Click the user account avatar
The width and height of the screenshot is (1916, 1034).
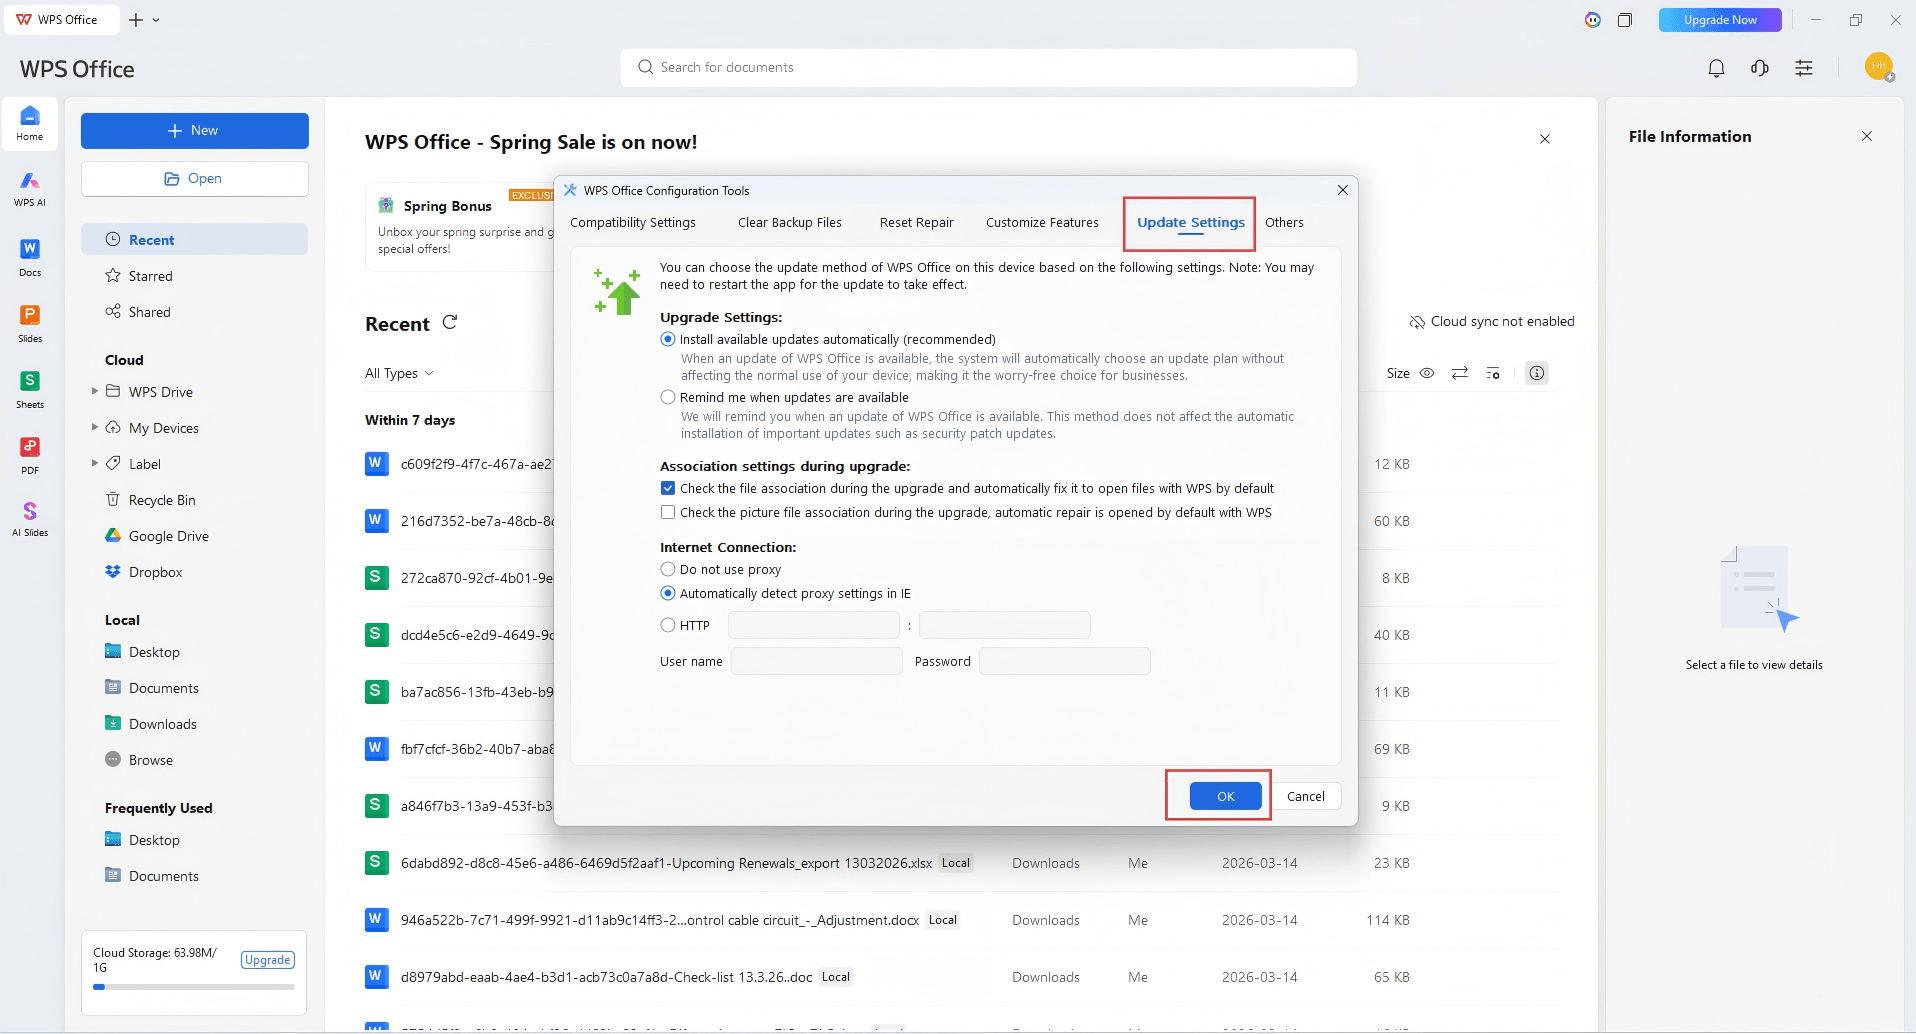[x=1879, y=67]
